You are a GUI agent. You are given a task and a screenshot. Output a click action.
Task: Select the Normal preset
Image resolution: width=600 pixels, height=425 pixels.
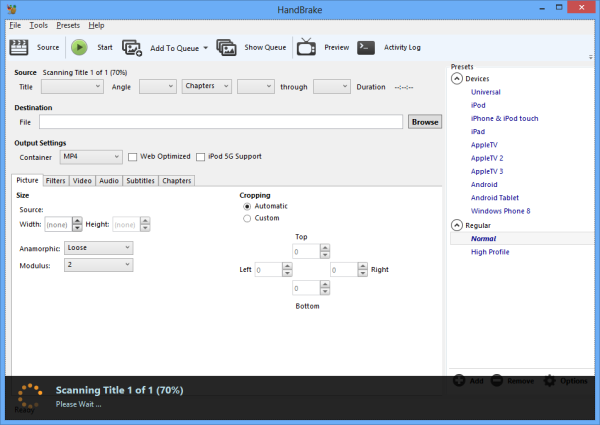pos(483,239)
